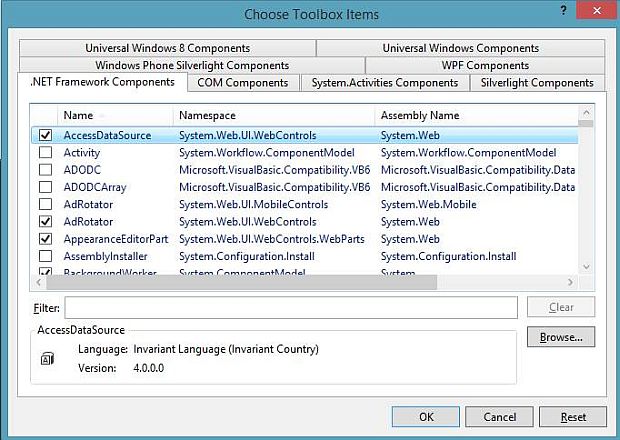This screenshot has width=620, height=440.
Task: Select the Activity row name
Action: [x=82, y=153]
